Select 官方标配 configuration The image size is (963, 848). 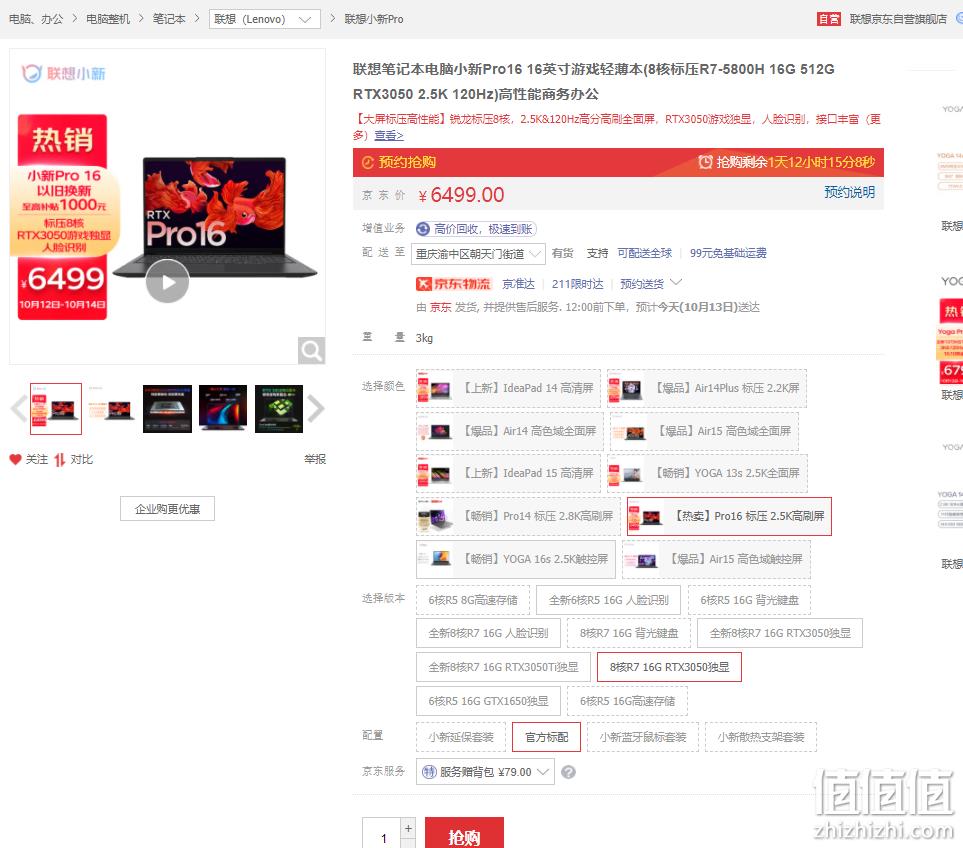(547, 737)
